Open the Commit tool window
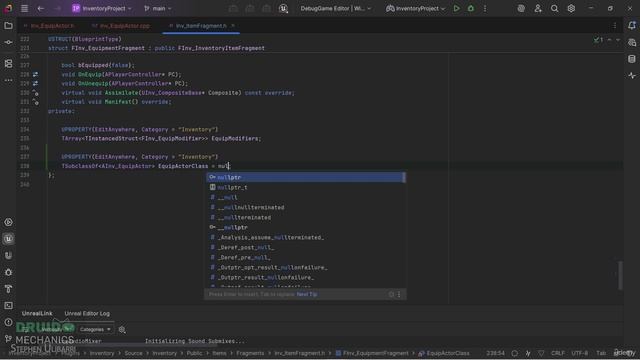The width and height of the screenshot is (640, 360). point(8,42)
